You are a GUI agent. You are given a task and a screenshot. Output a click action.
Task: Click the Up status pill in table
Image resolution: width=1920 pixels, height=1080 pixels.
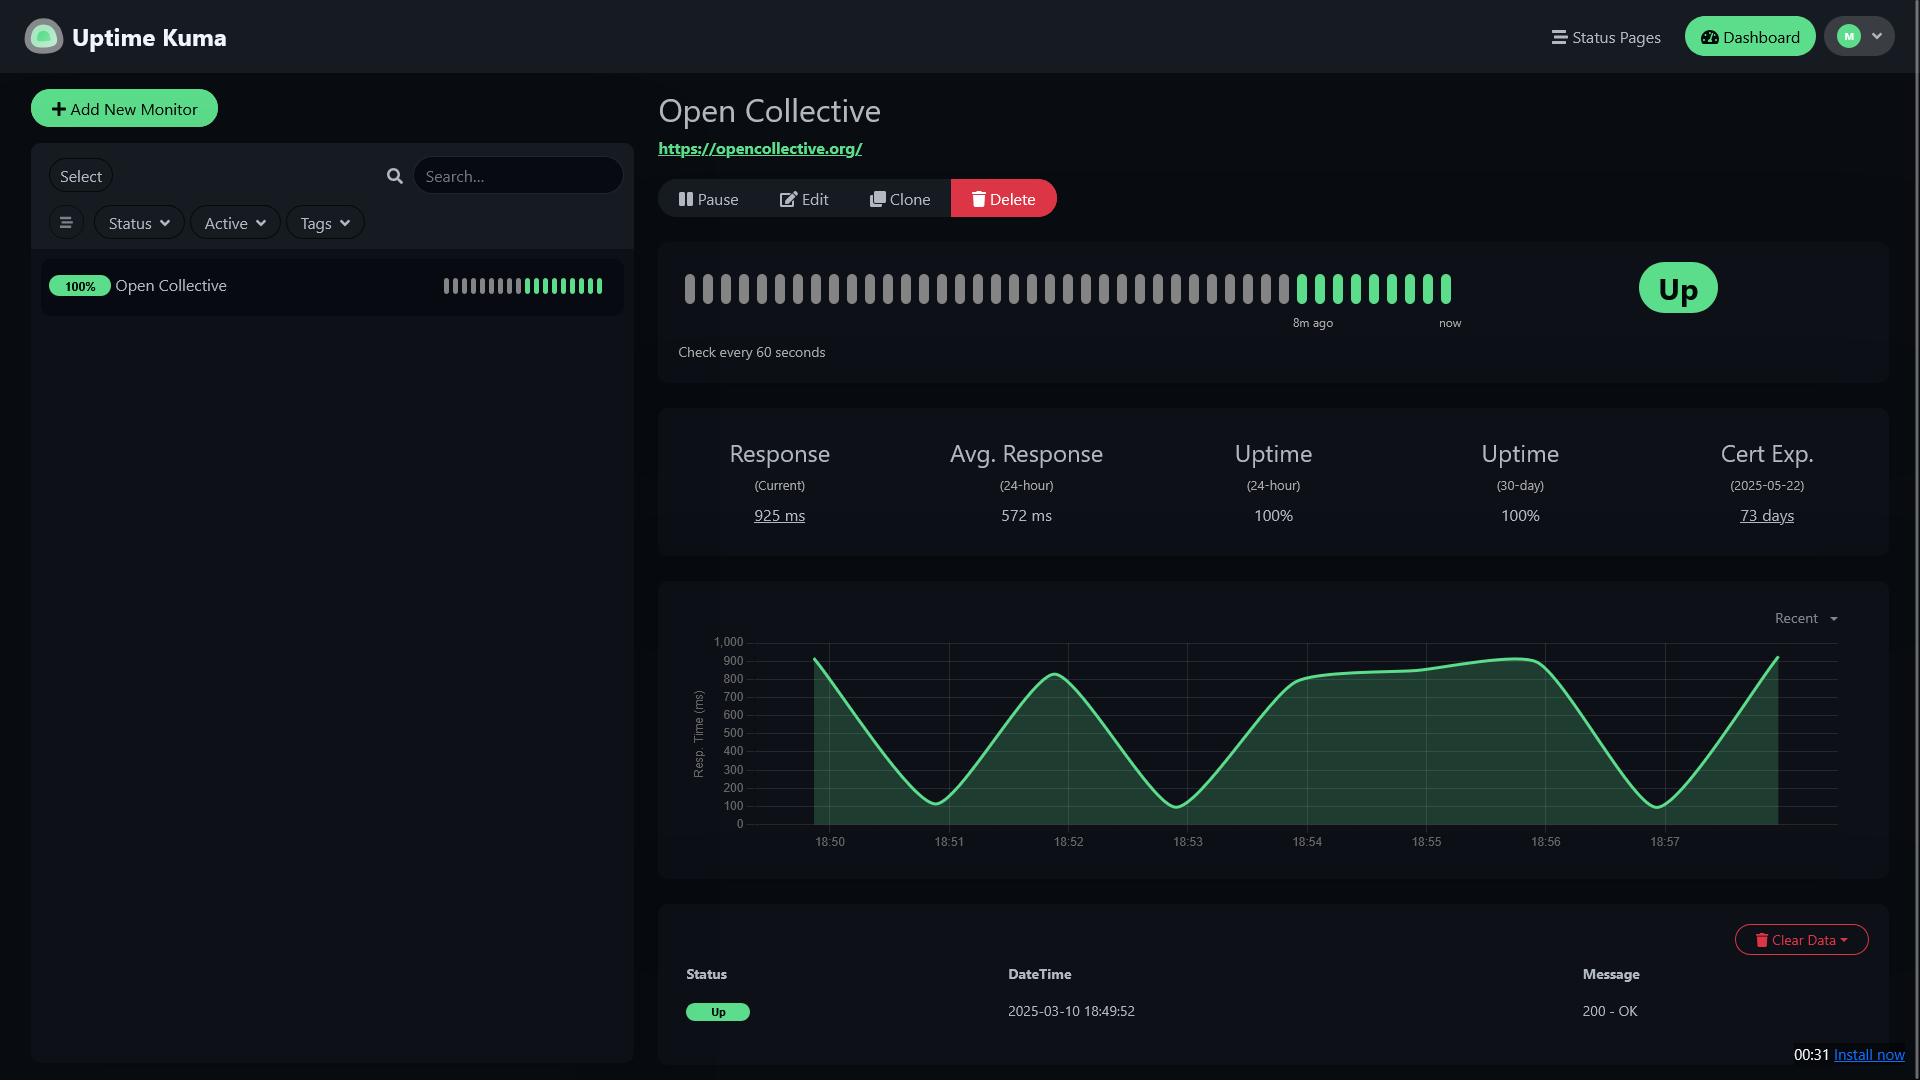[x=718, y=1012]
